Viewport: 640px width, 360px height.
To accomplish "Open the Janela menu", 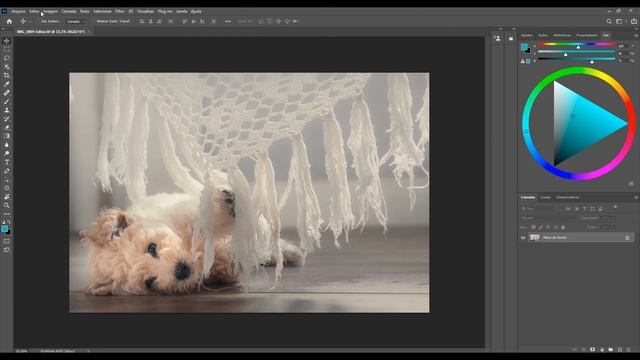I will 182,11.
